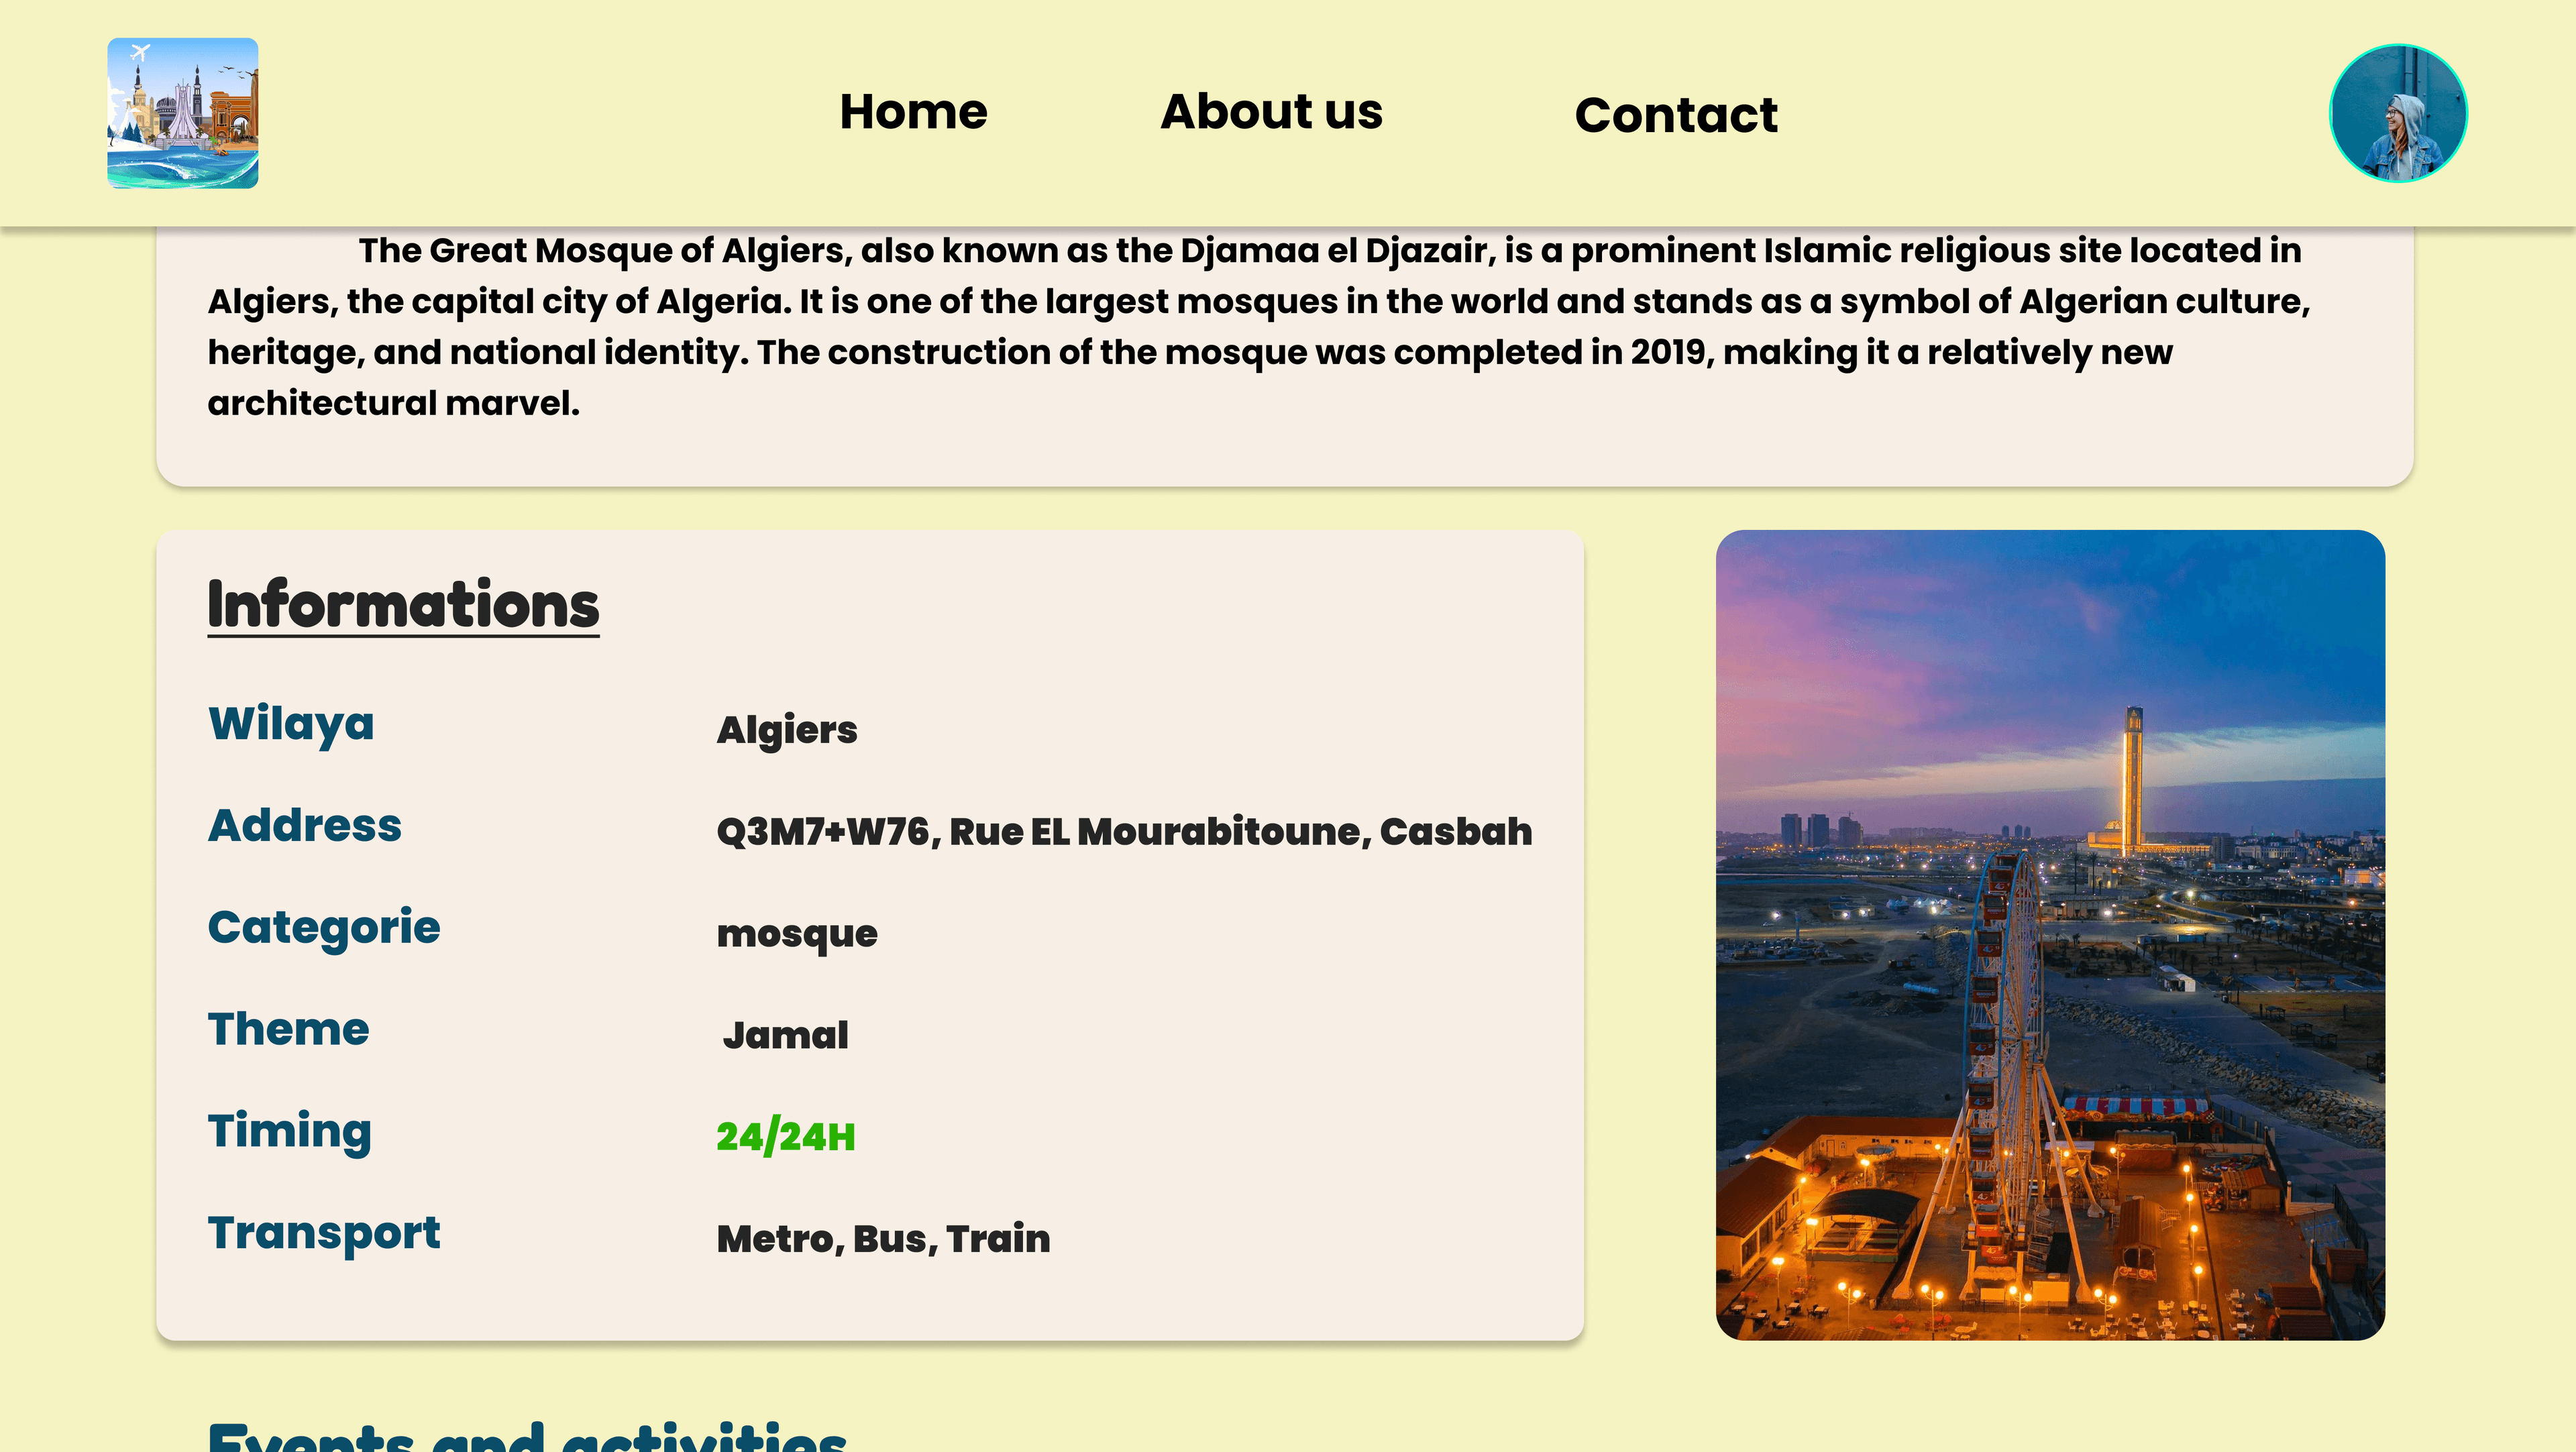The image size is (2576, 1452).
Task: Open the Home navigation link
Action: click(912, 111)
